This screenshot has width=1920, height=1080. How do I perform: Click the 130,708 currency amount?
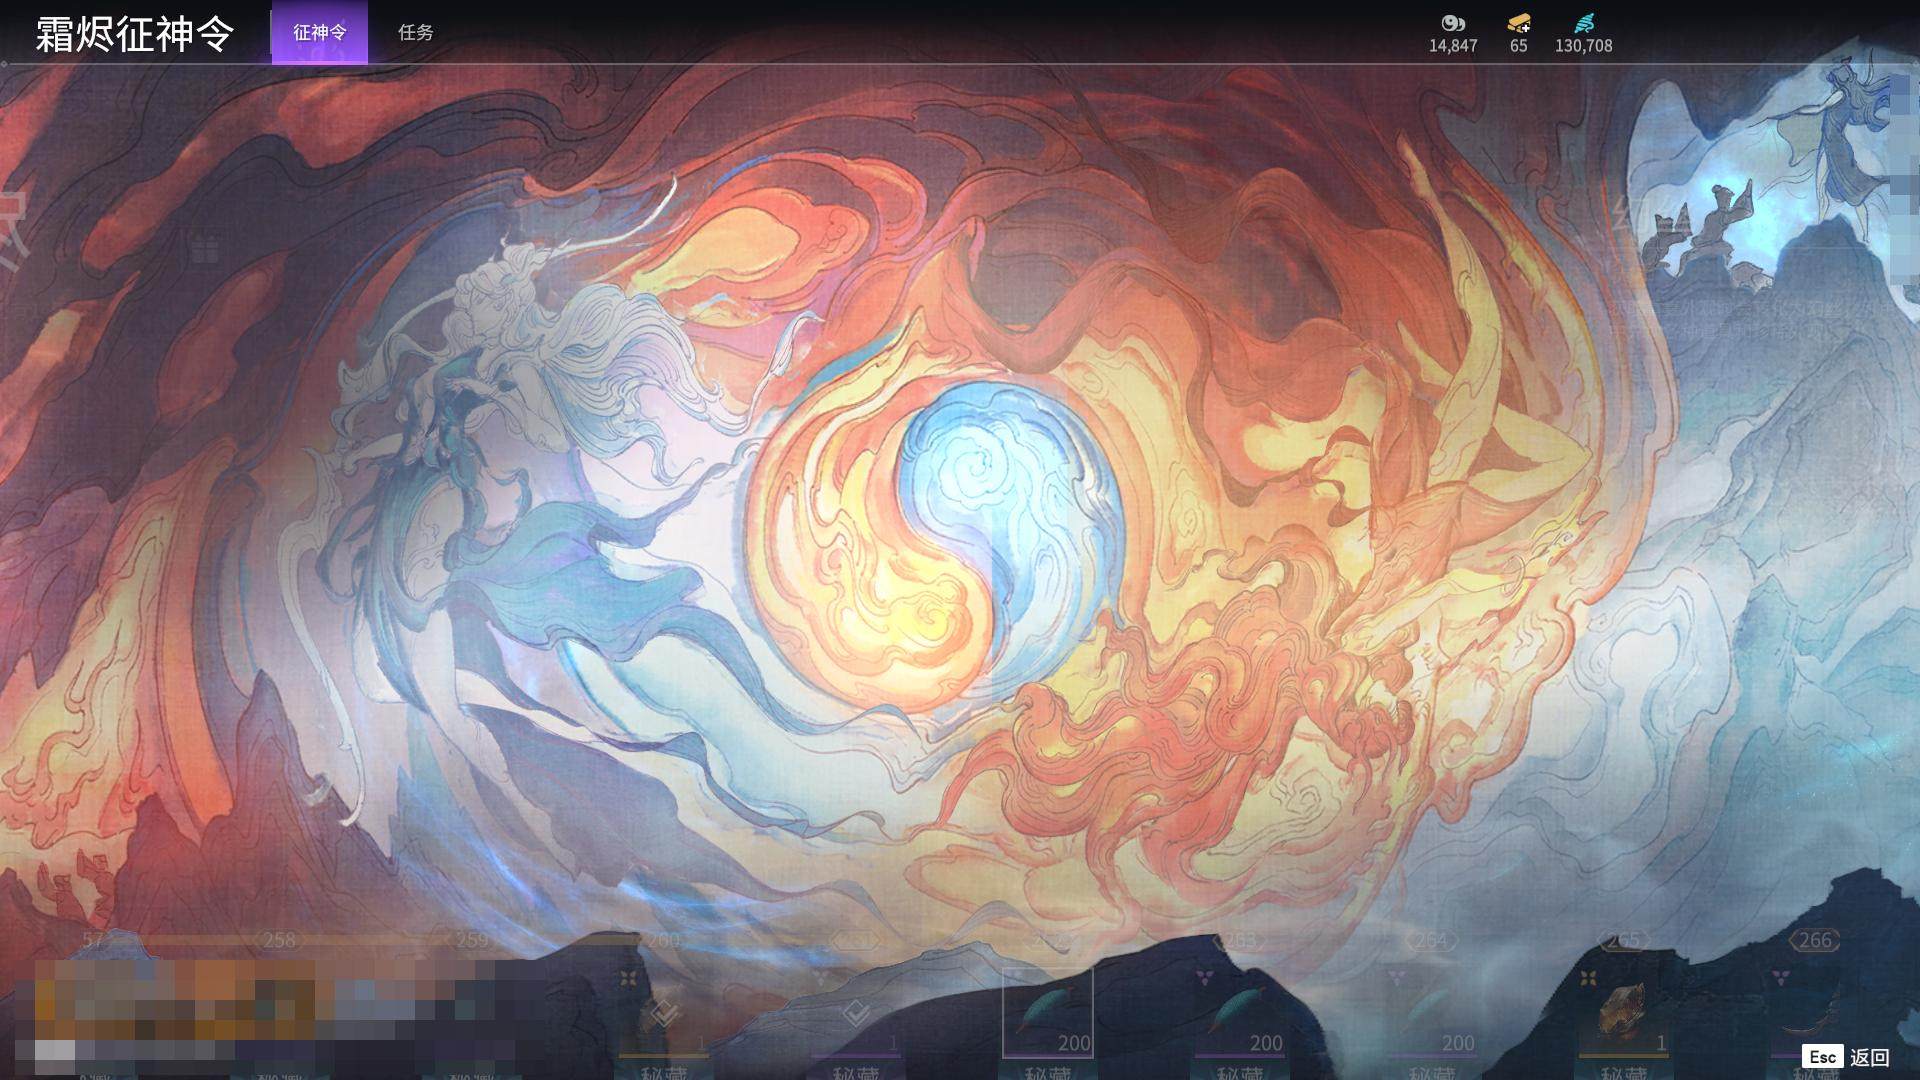[x=1583, y=46]
